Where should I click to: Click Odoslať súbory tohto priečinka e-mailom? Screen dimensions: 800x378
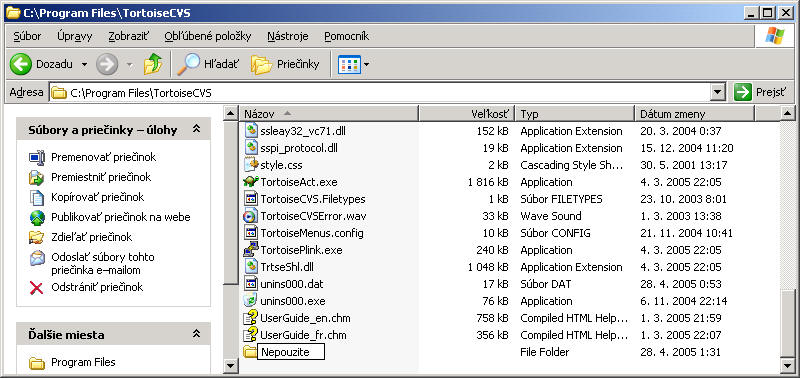[103, 264]
